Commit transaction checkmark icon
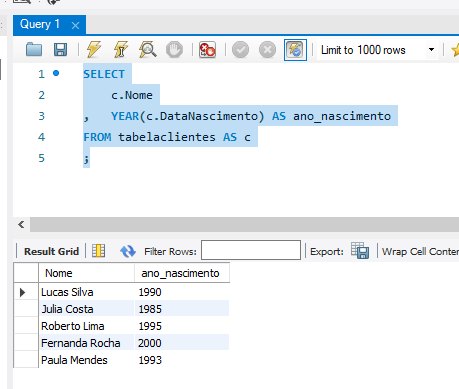Viewport: 459px width, 389px height. [x=240, y=50]
